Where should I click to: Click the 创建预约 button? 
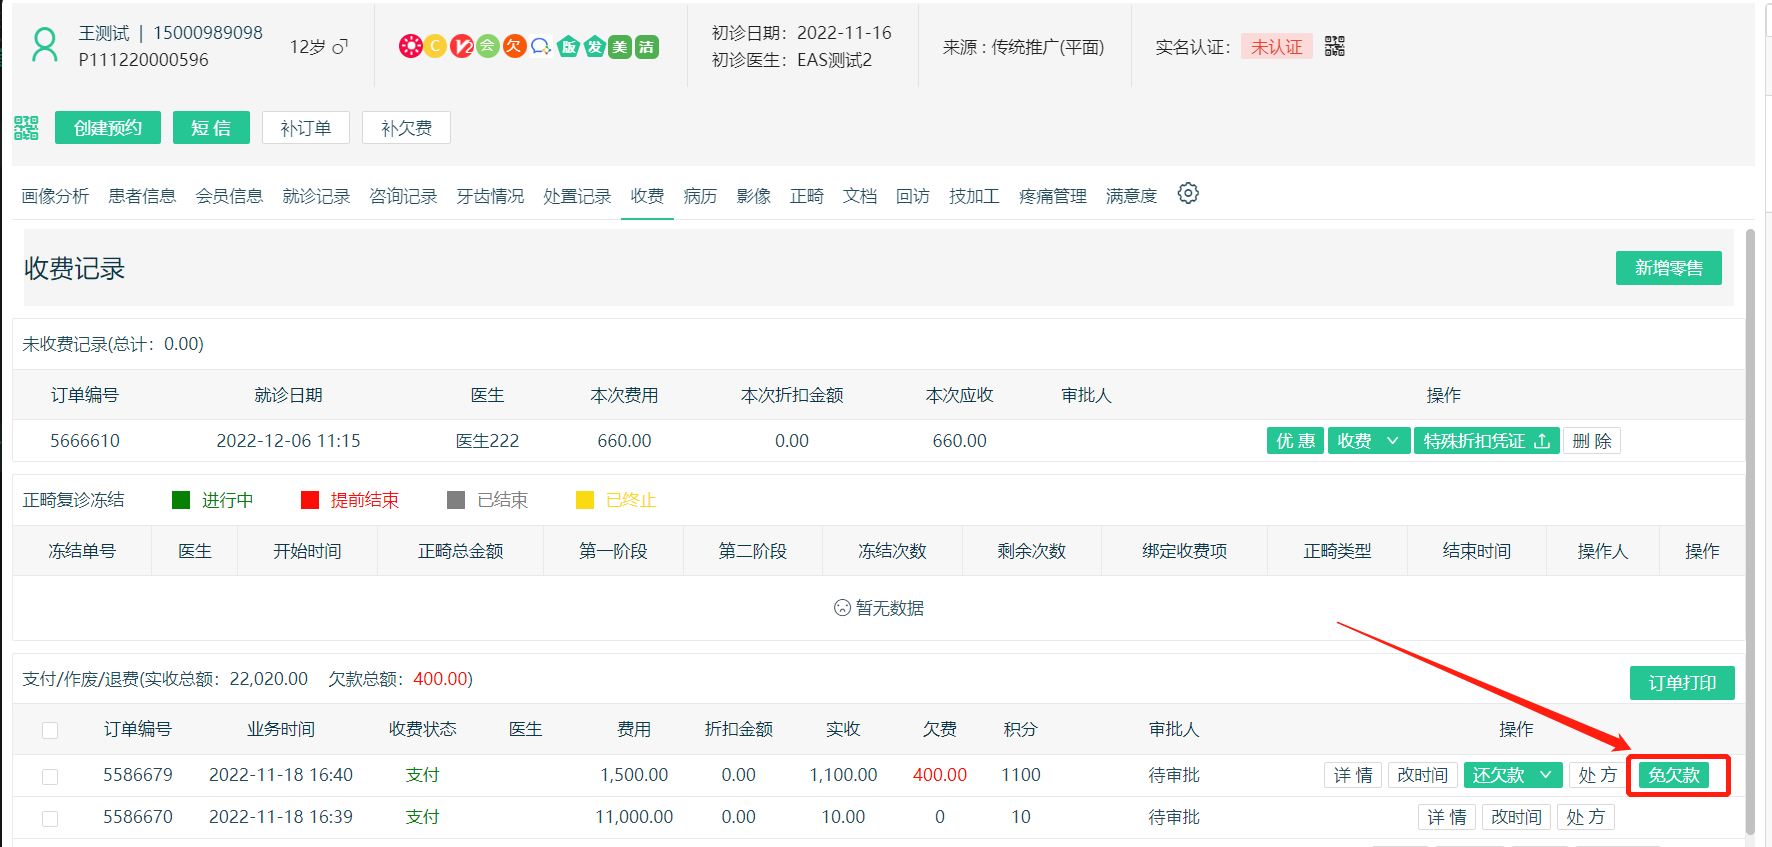108,128
